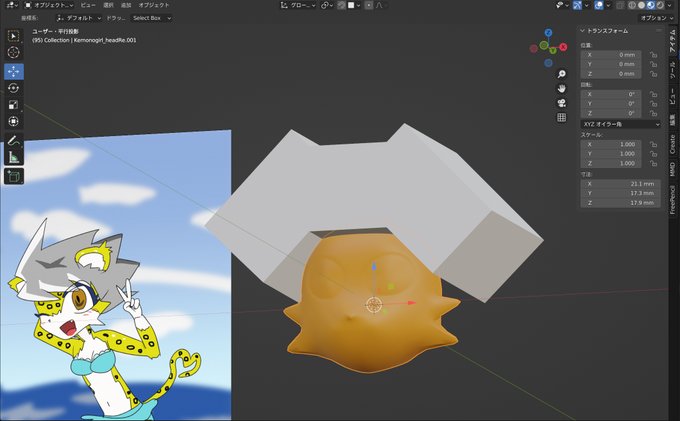This screenshot has height=421, width=680.
Task: Click the green Y axis on the gizmo
Action: click(x=553, y=51)
